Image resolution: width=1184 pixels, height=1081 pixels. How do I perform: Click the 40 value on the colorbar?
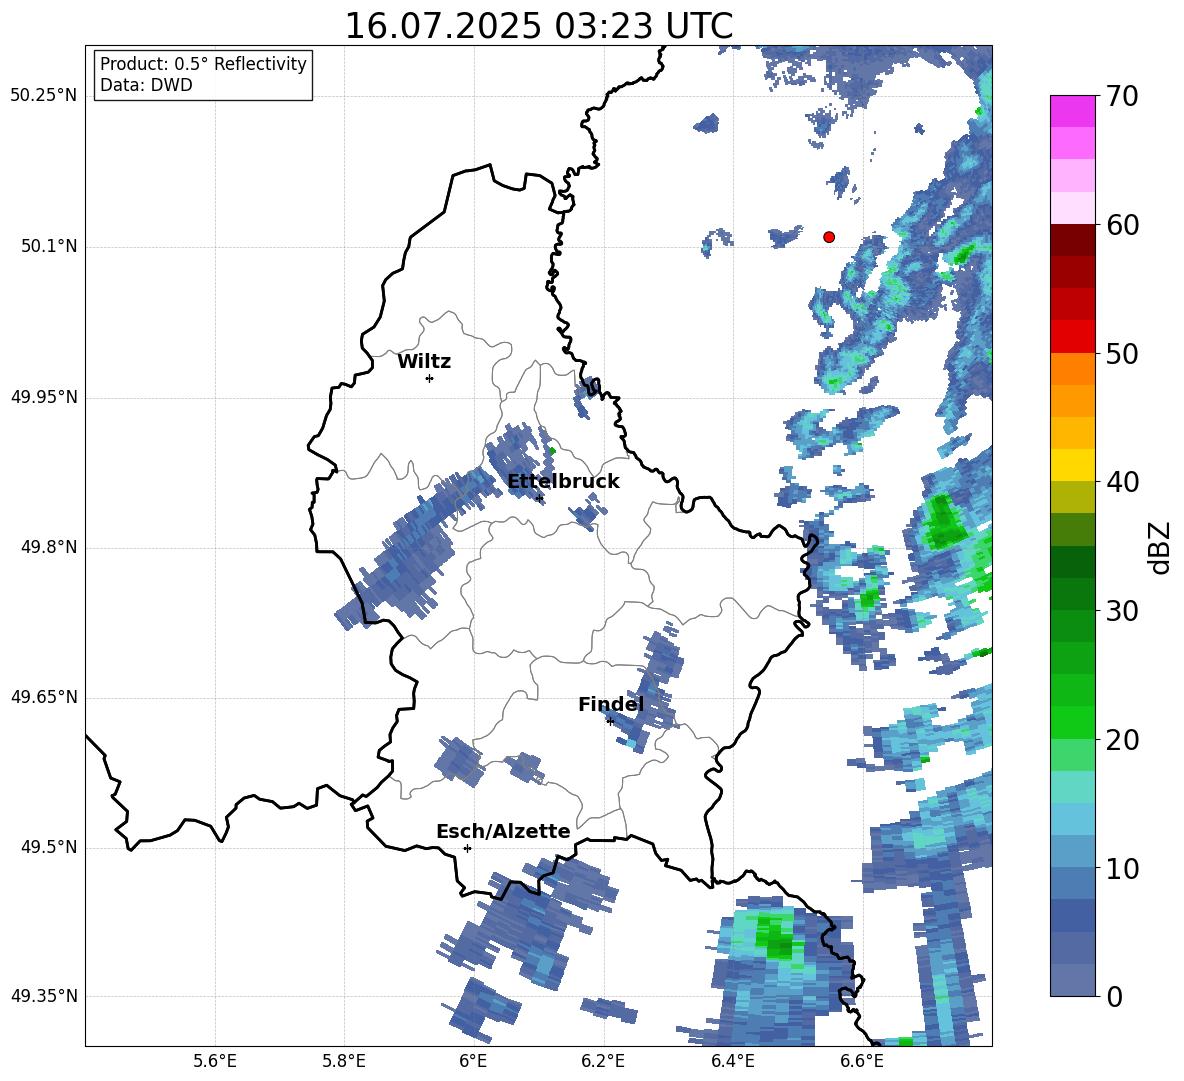point(1122,482)
